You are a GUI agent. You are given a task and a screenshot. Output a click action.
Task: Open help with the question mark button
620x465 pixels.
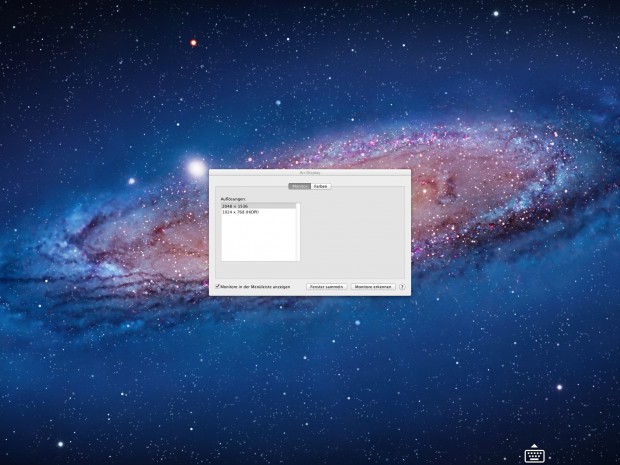click(x=402, y=287)
